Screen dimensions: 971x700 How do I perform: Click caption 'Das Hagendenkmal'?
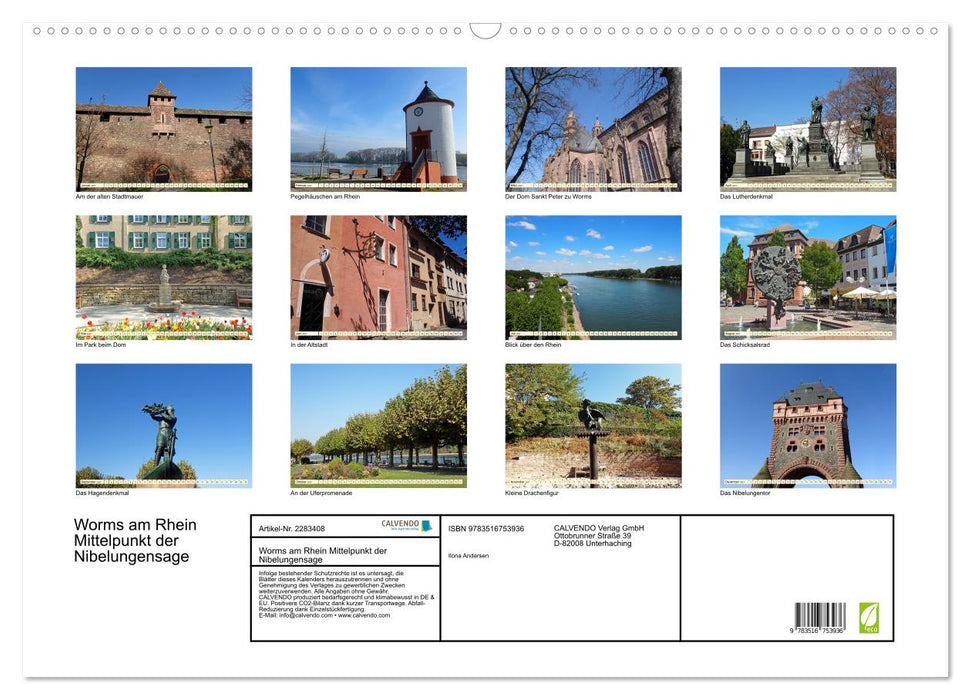coord(102,493)
